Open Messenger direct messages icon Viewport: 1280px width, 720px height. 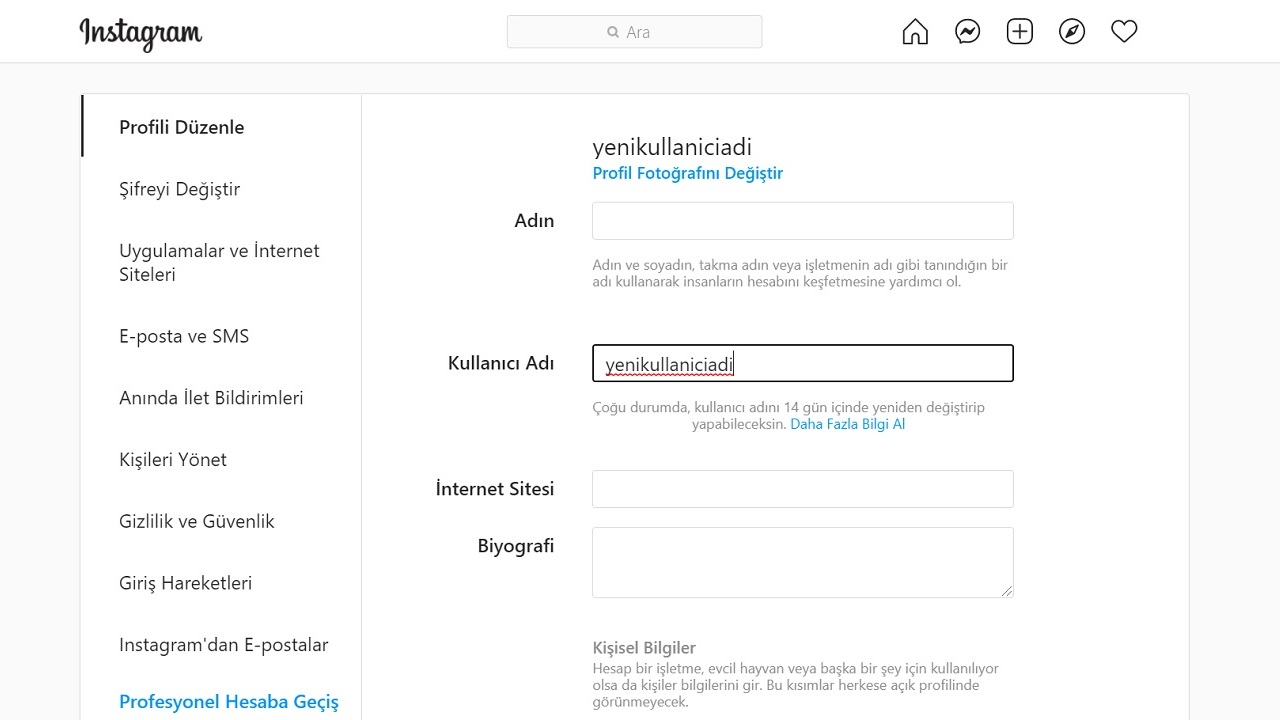click(967, 32)
